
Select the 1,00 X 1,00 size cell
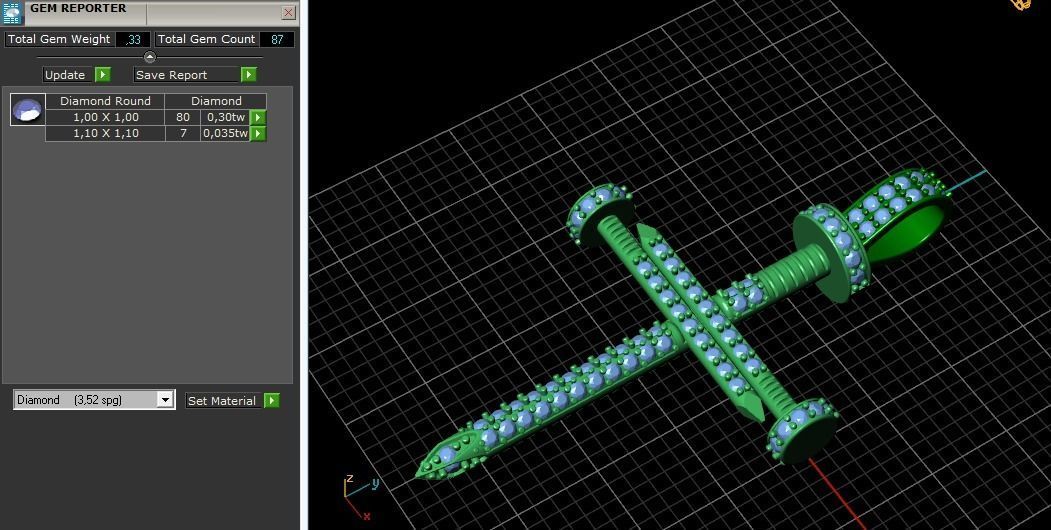105,117
